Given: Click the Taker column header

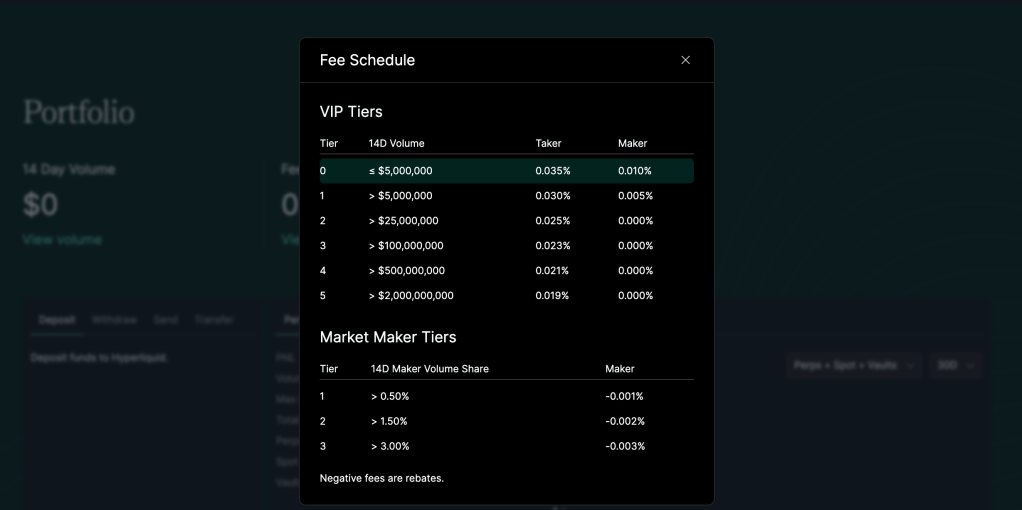Looking at the screenshot, I should click(x=548, y=144).
